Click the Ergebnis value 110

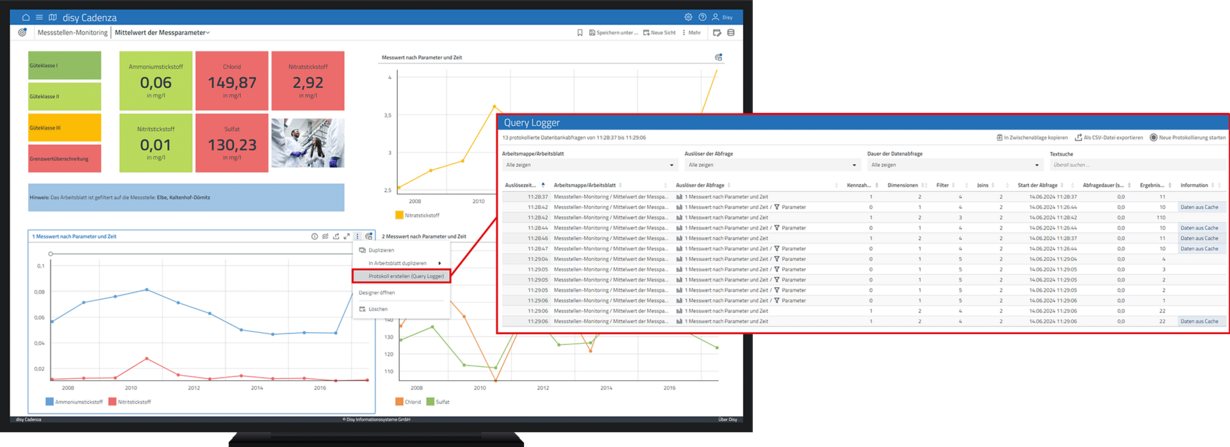tap(1161, 217)
